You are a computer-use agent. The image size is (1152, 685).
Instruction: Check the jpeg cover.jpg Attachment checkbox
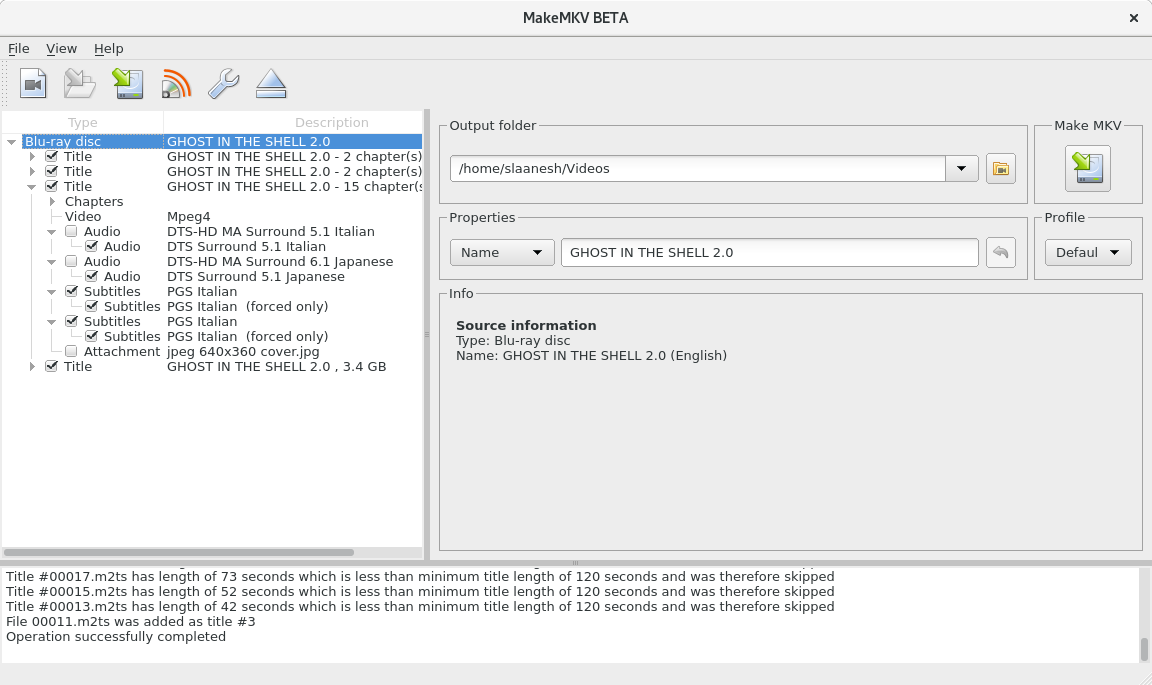[x=71, y=352]
